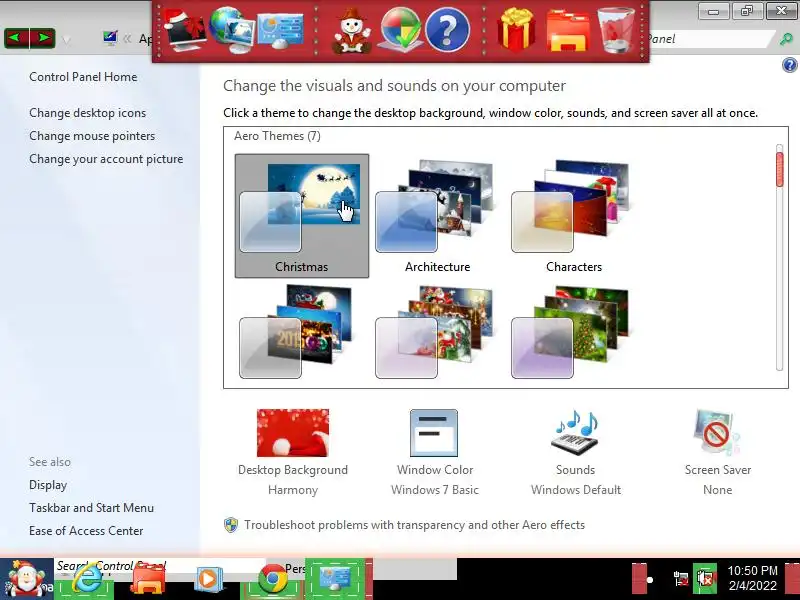The image size is (800, 600).
Task: Open Troubleshoot problems with transparency link
Action: (x=414, y=525)
